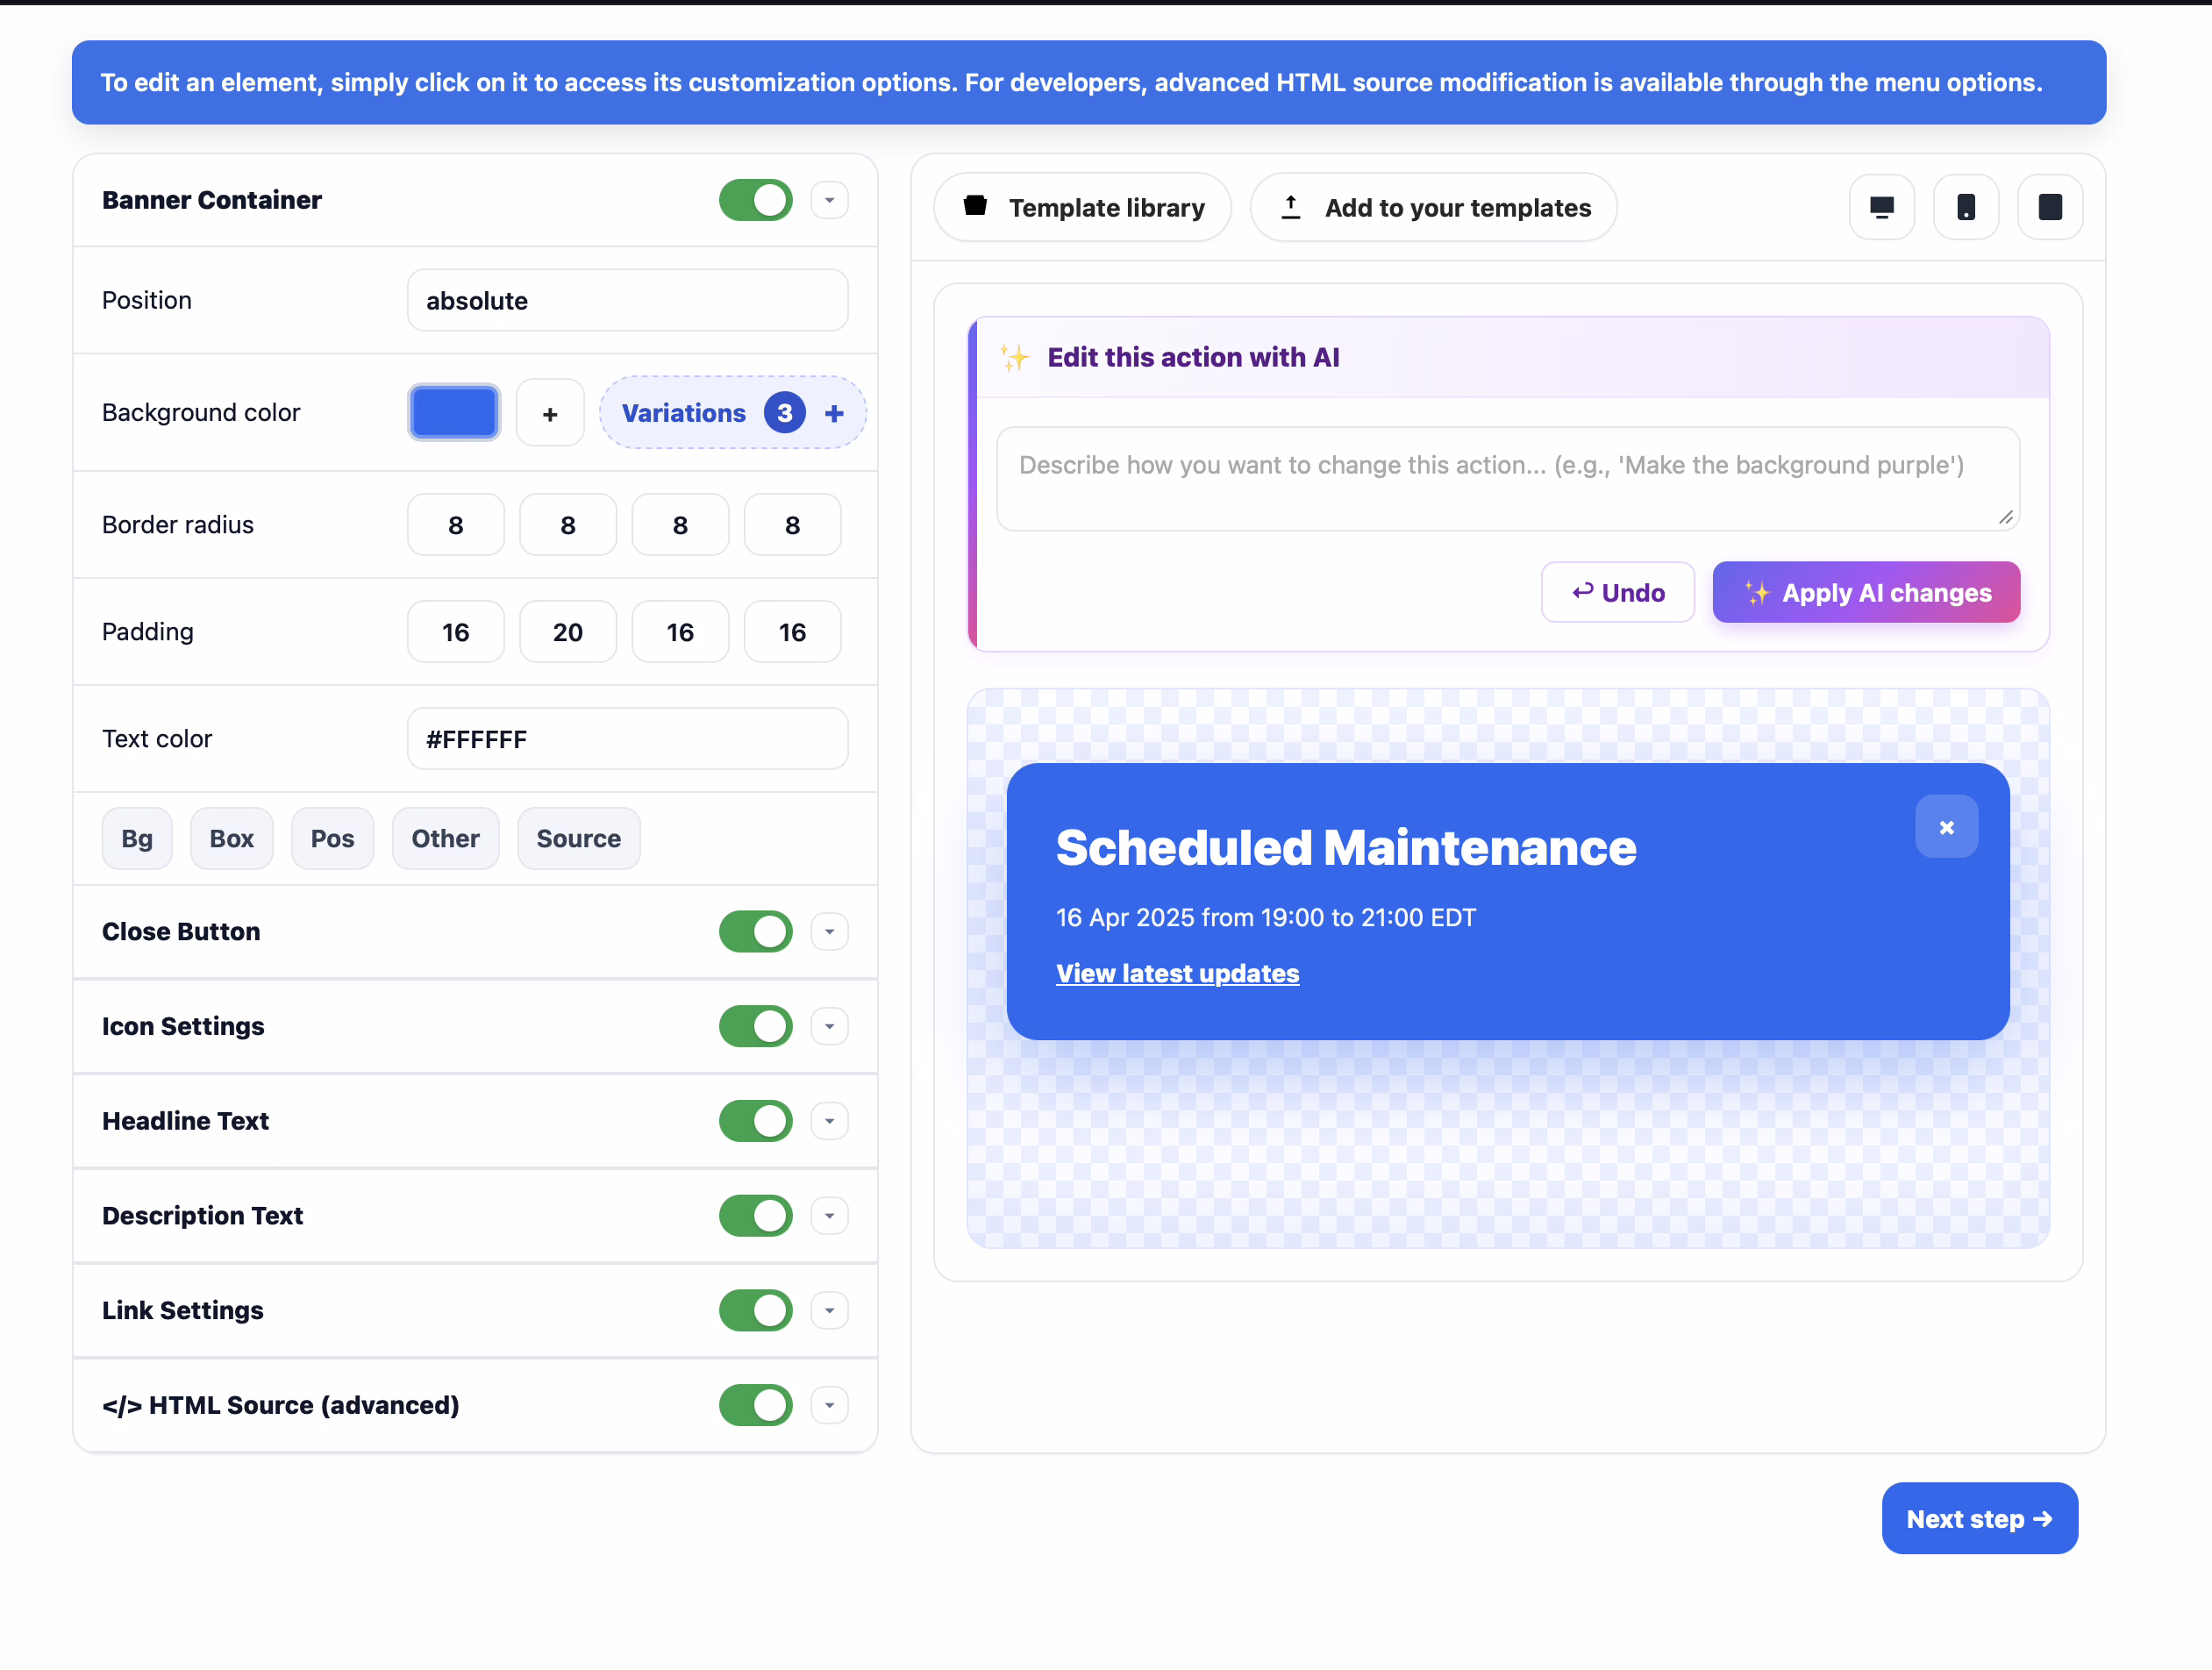Add a new variation plus icon
Screen dimensions: 2212x1670
point(833,413)
